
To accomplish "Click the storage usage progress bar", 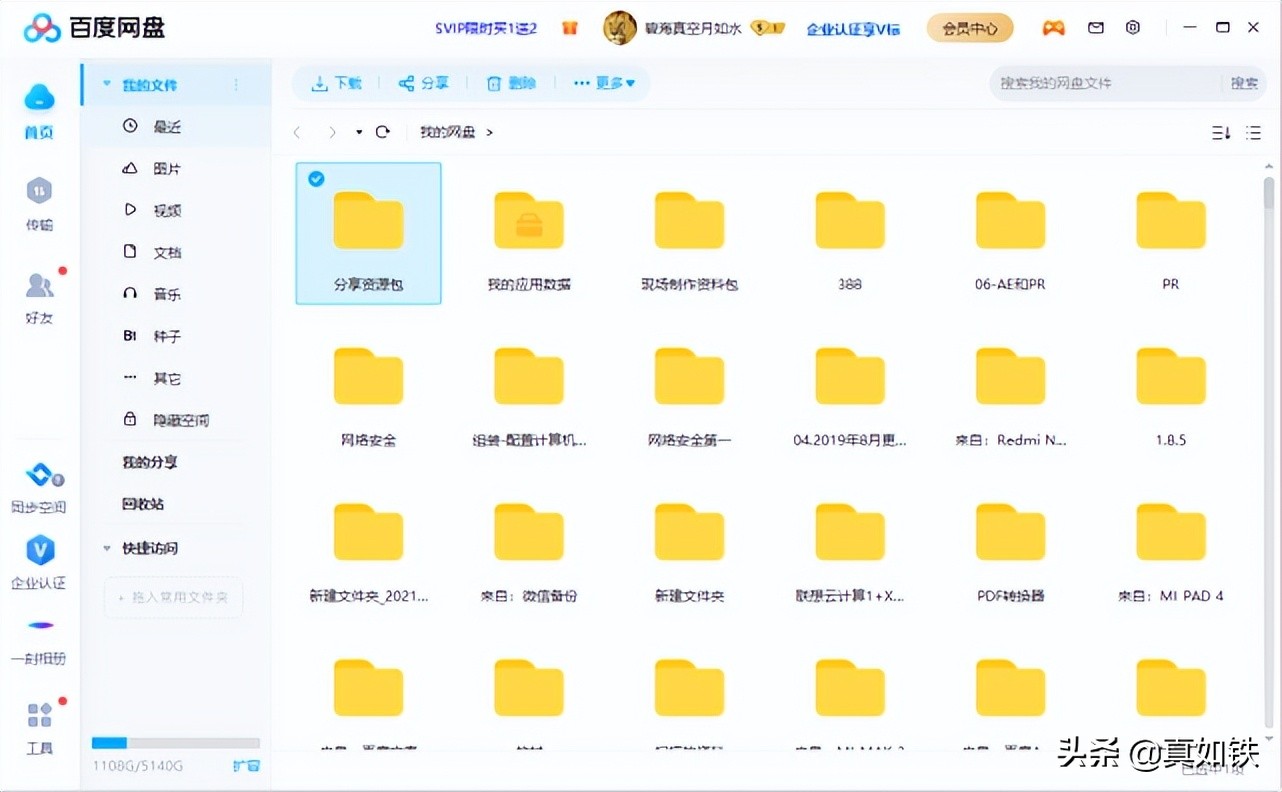I will (x=175, y=742).
